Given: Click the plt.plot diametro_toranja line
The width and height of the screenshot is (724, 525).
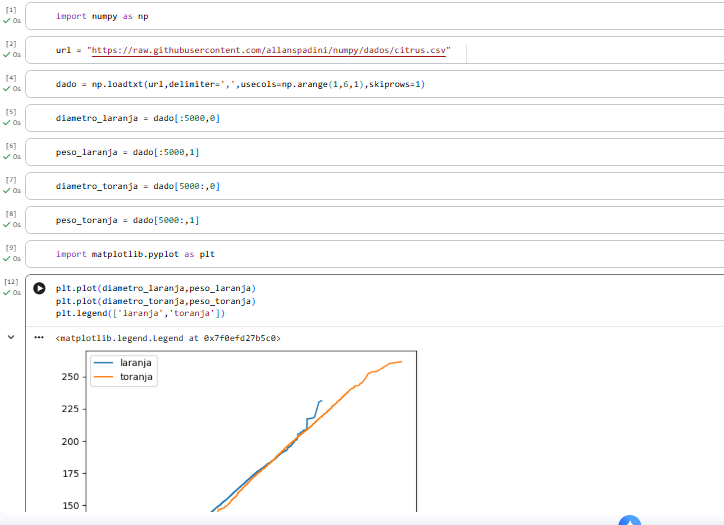Looking at the screenshot, I should click(x=156, y=301).
